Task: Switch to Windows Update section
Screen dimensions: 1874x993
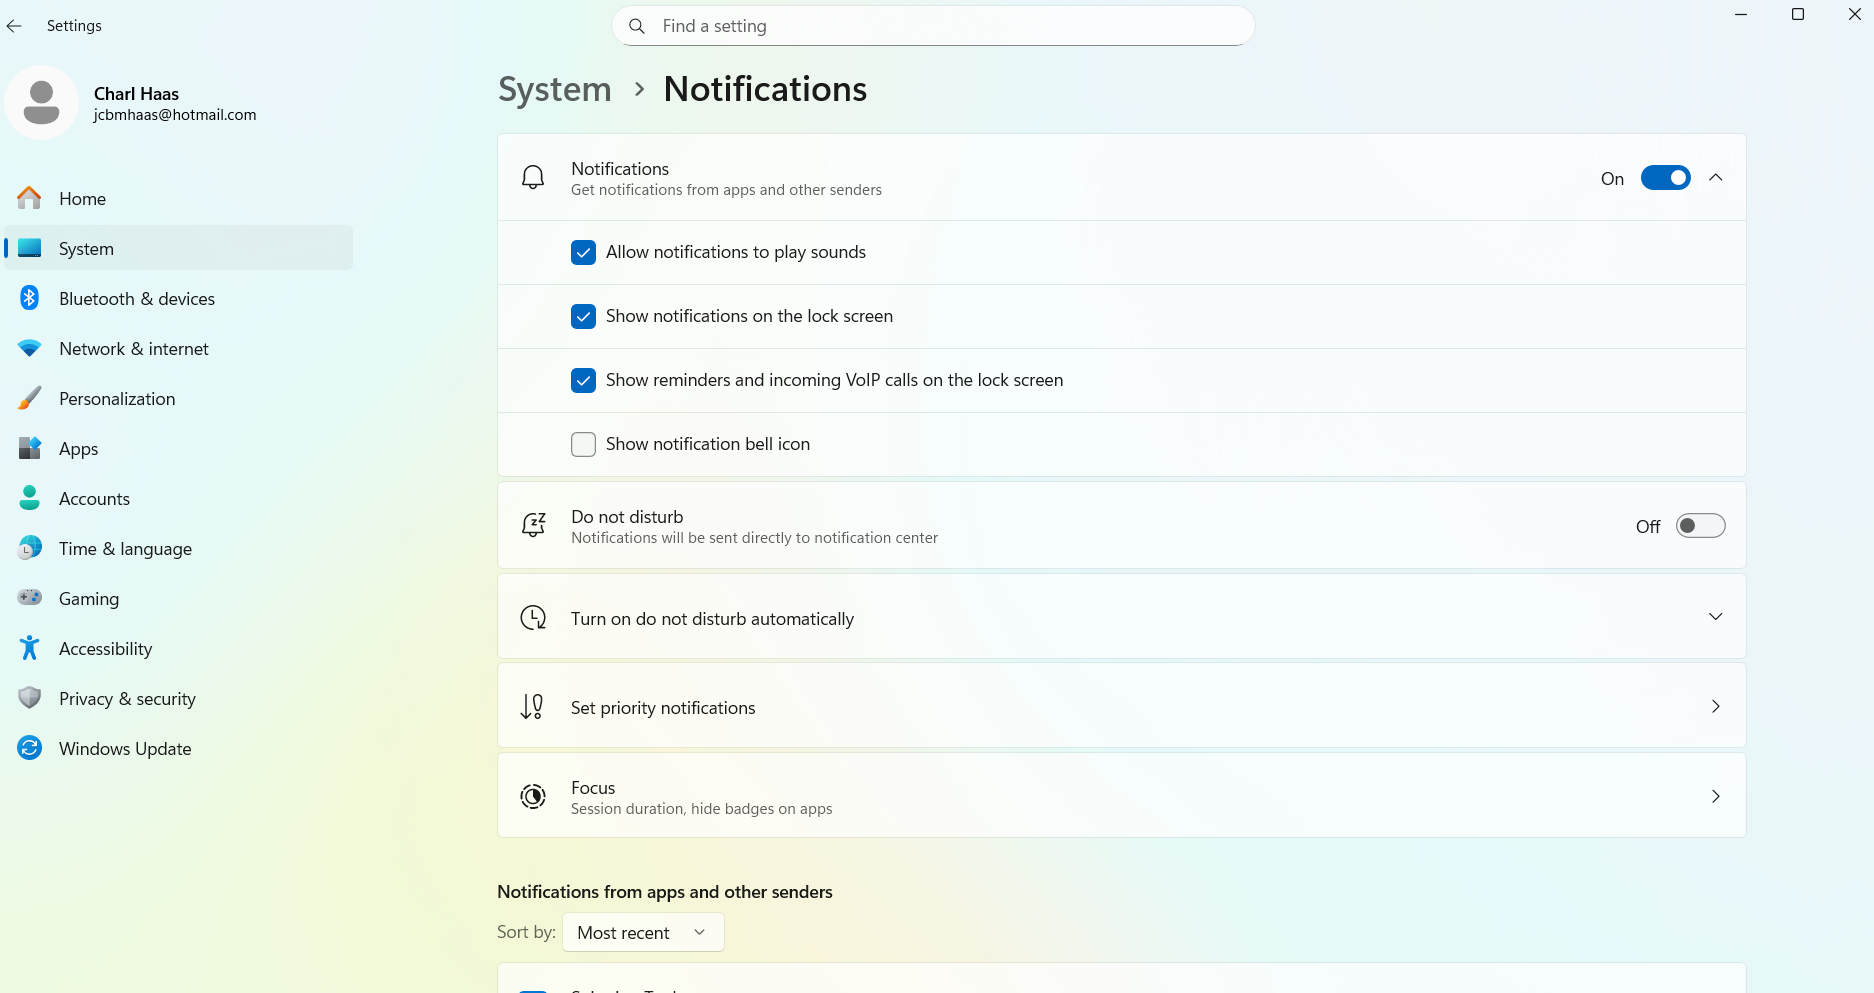Action: tap(125, 748)
